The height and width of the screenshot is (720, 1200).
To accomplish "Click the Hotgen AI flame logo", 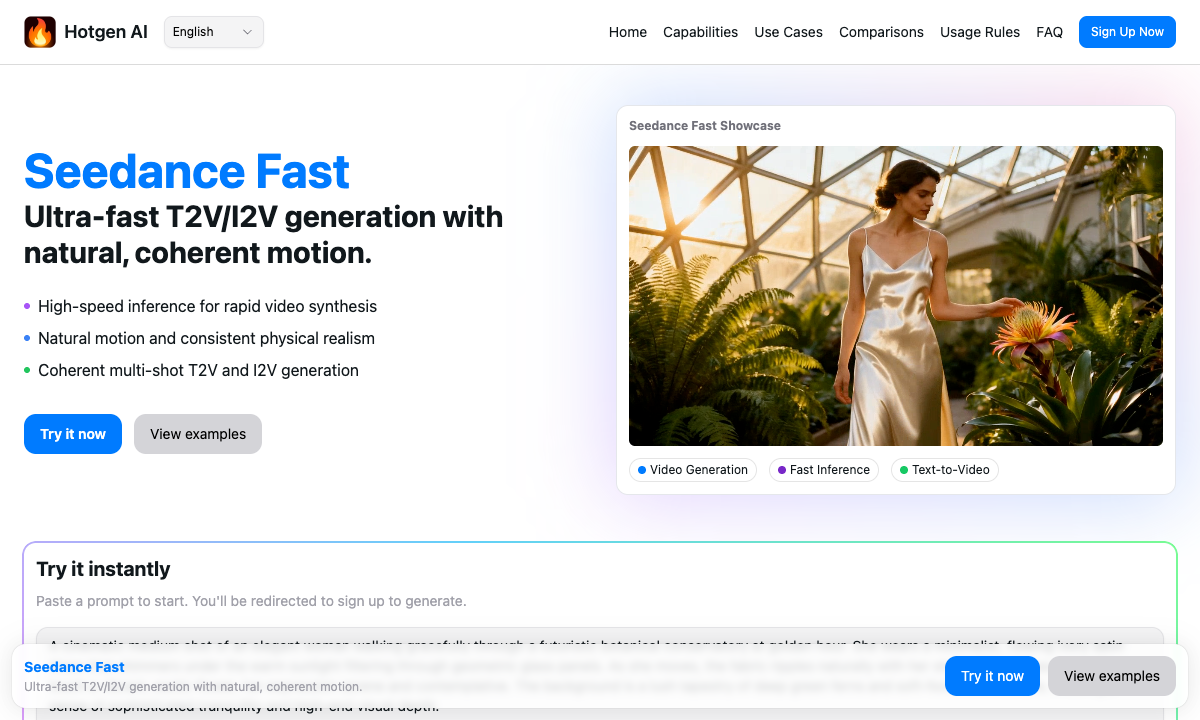I will pyautogui.click(x=40, y=31).
